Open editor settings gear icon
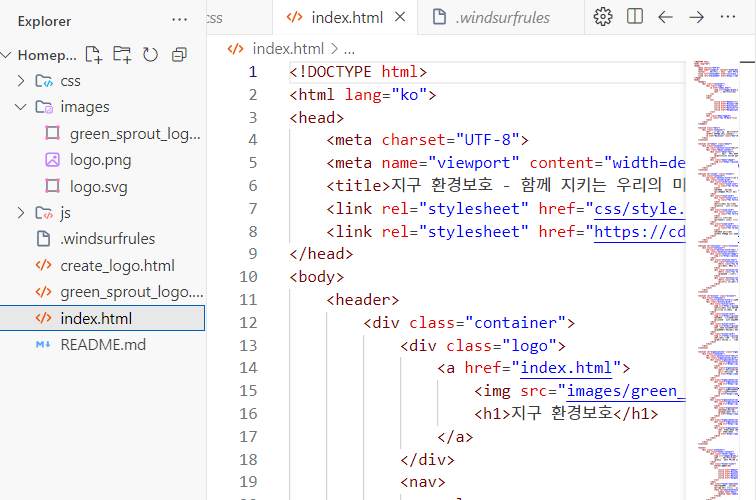The width and height of the screenshot is (756, 500). [x=603, y=17]
